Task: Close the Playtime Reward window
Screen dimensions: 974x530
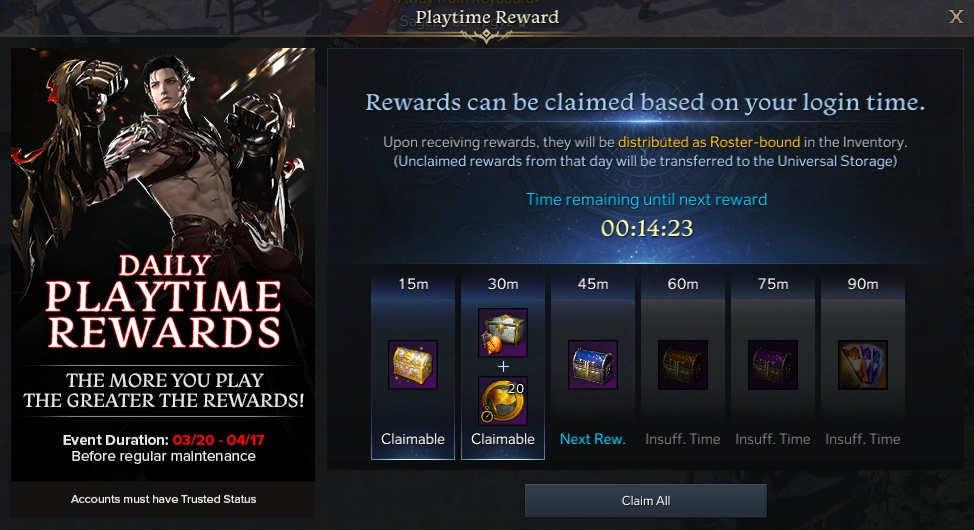Action: click(956, 17)
